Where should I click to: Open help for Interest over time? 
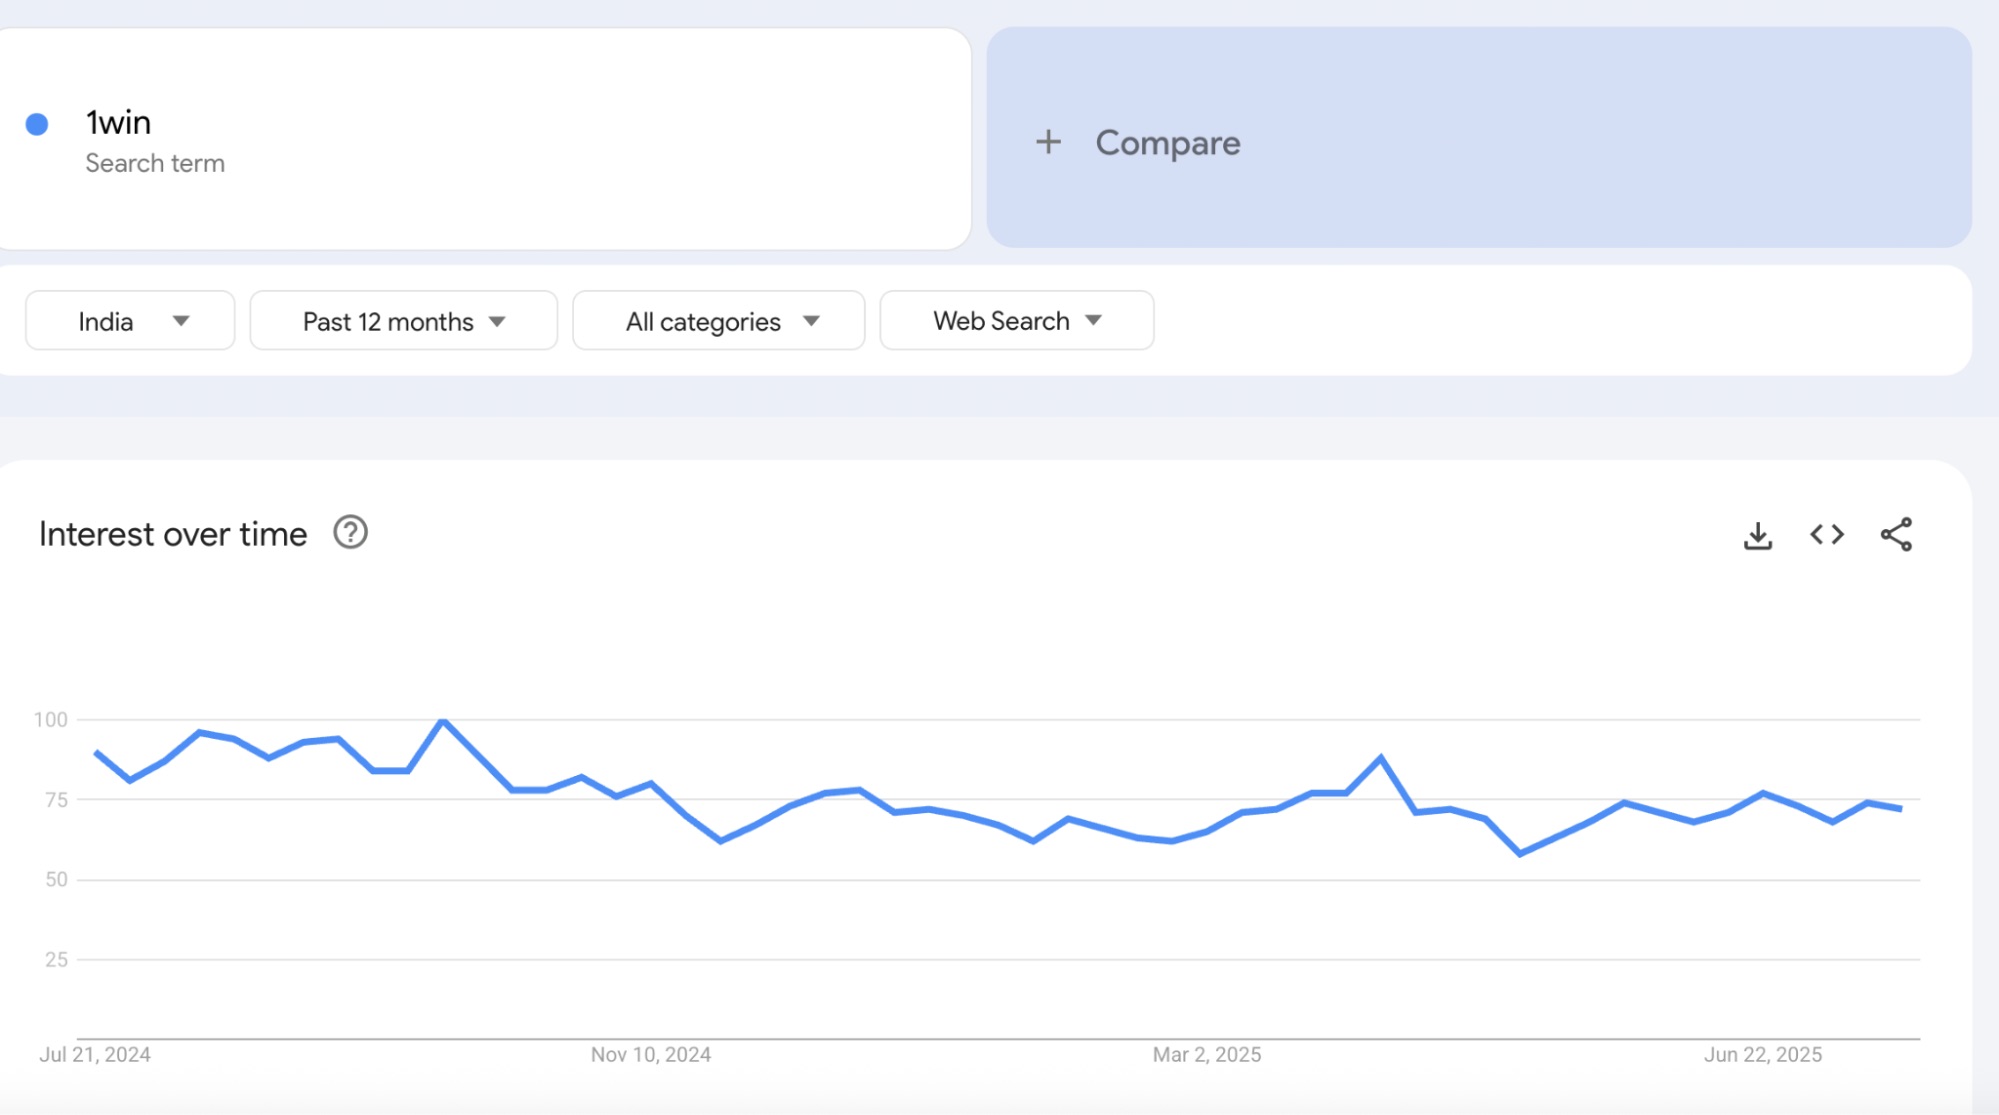coord(350,533)
